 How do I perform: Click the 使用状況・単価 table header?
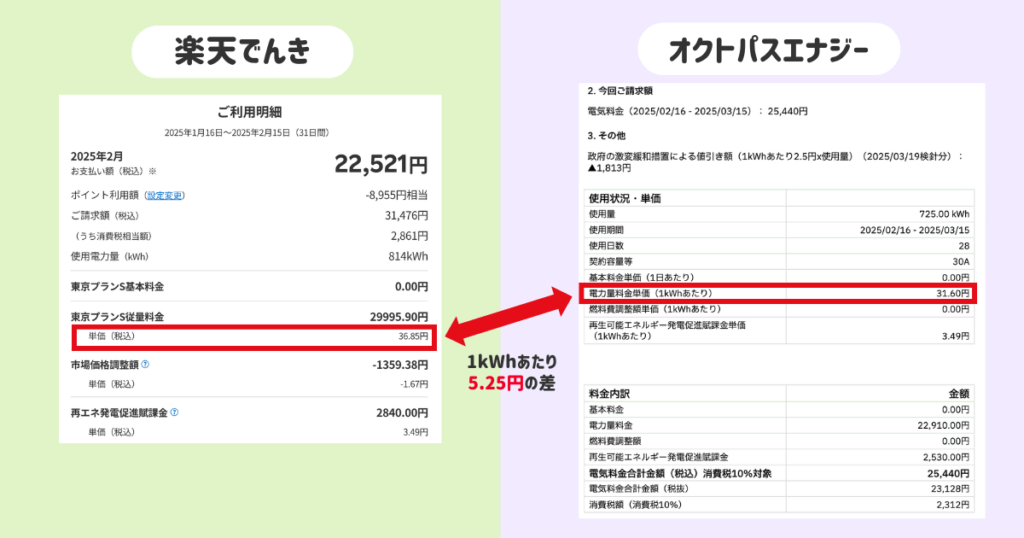click(625, 198)
